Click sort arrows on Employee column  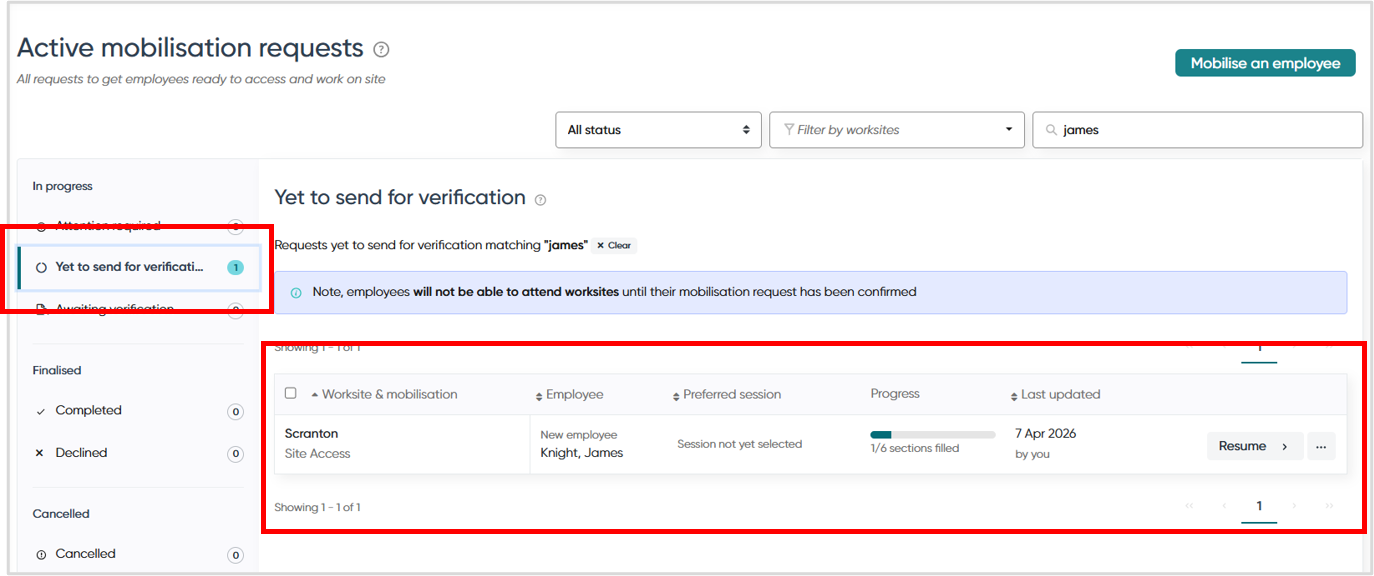(539, 396)
